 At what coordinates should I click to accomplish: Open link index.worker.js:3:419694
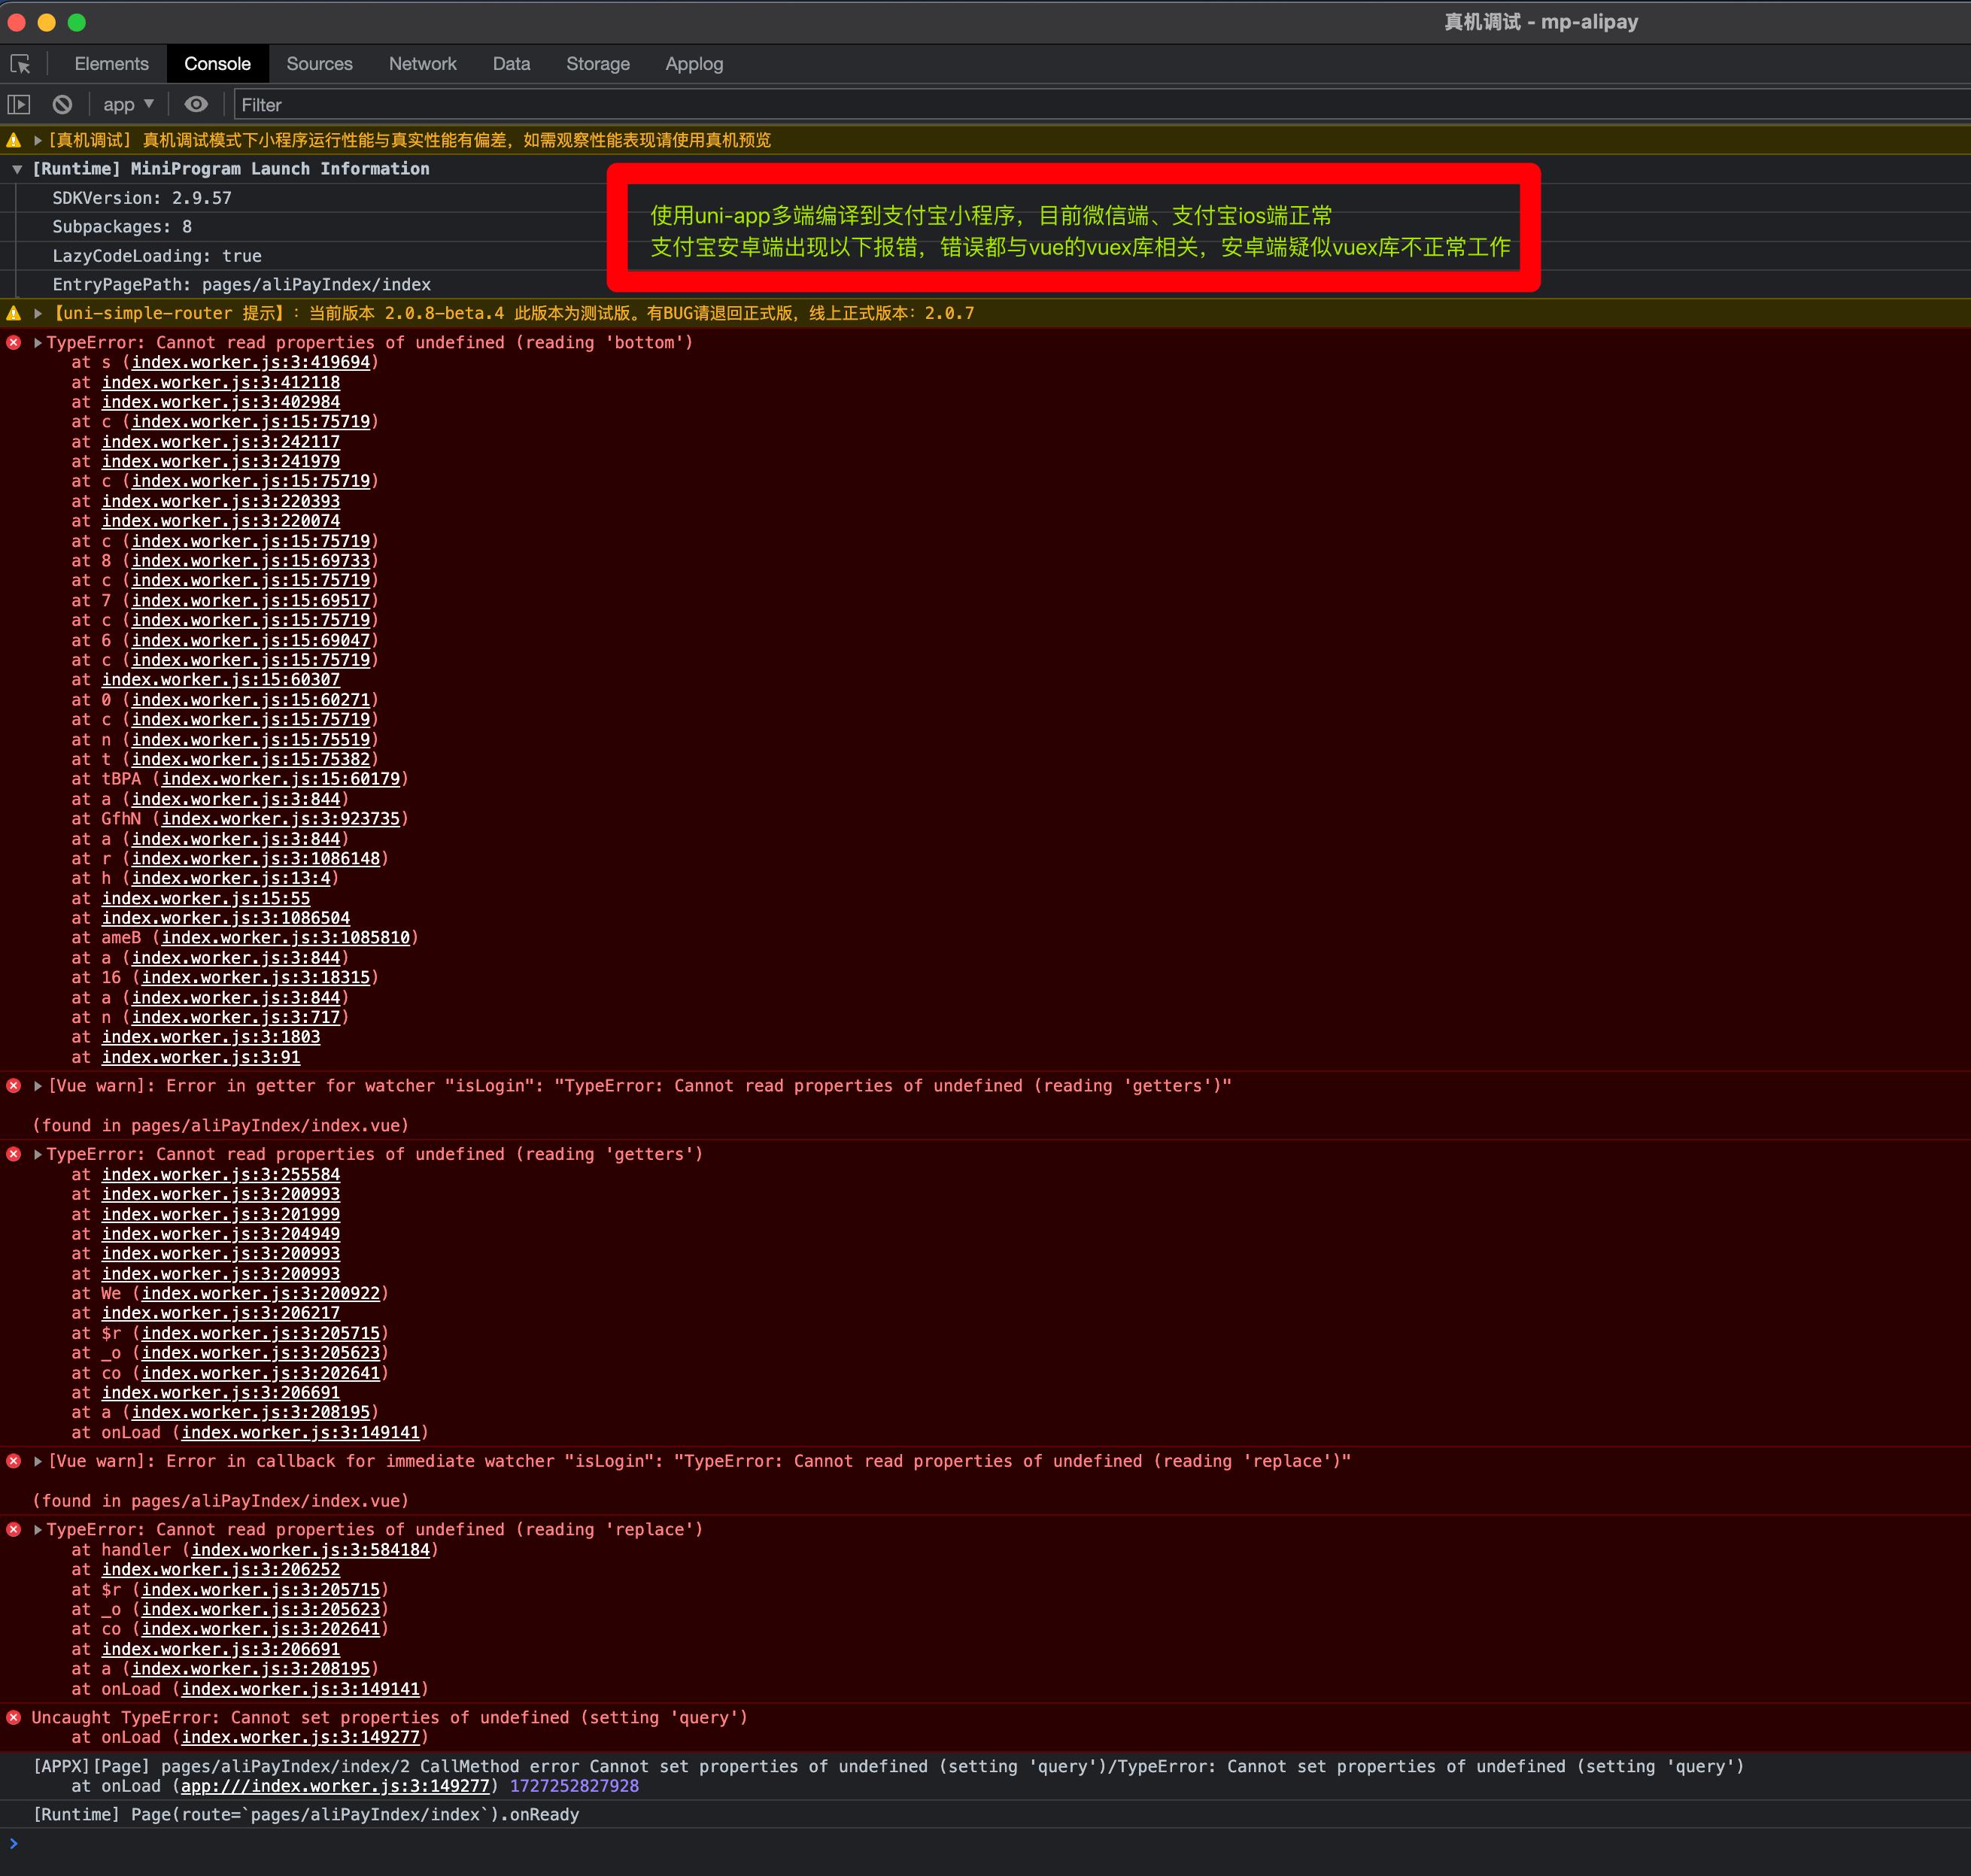tap(250, 362)
